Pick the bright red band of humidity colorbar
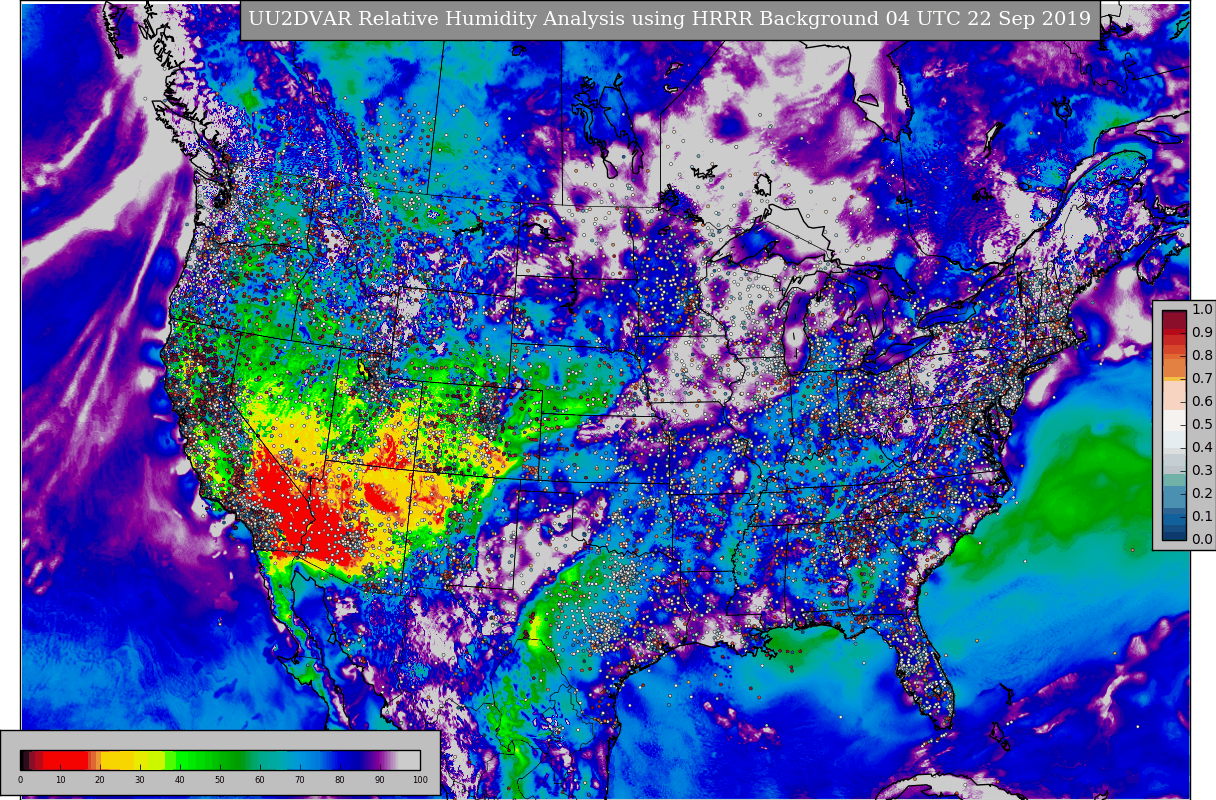Image resolution: width=1216 pixels, height=800 pixels. (64, 760)
